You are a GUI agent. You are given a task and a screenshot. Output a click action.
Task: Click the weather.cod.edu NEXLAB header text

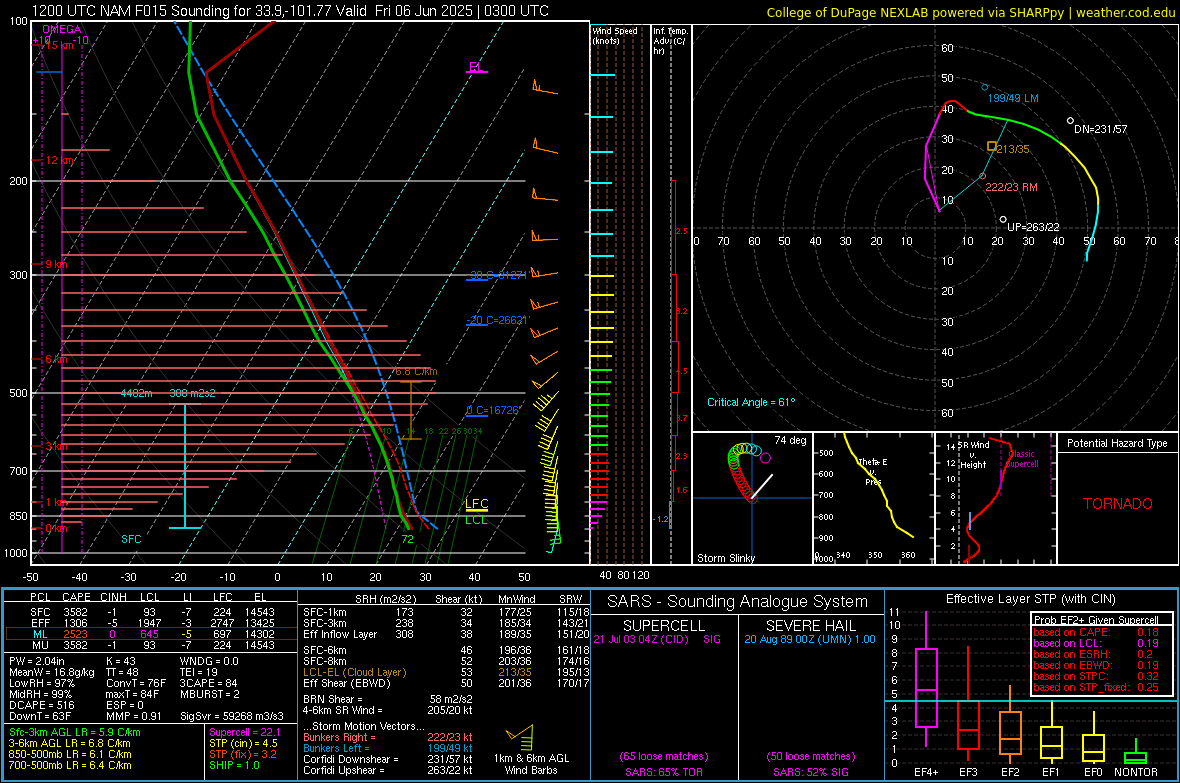click(x=970, y=13)
